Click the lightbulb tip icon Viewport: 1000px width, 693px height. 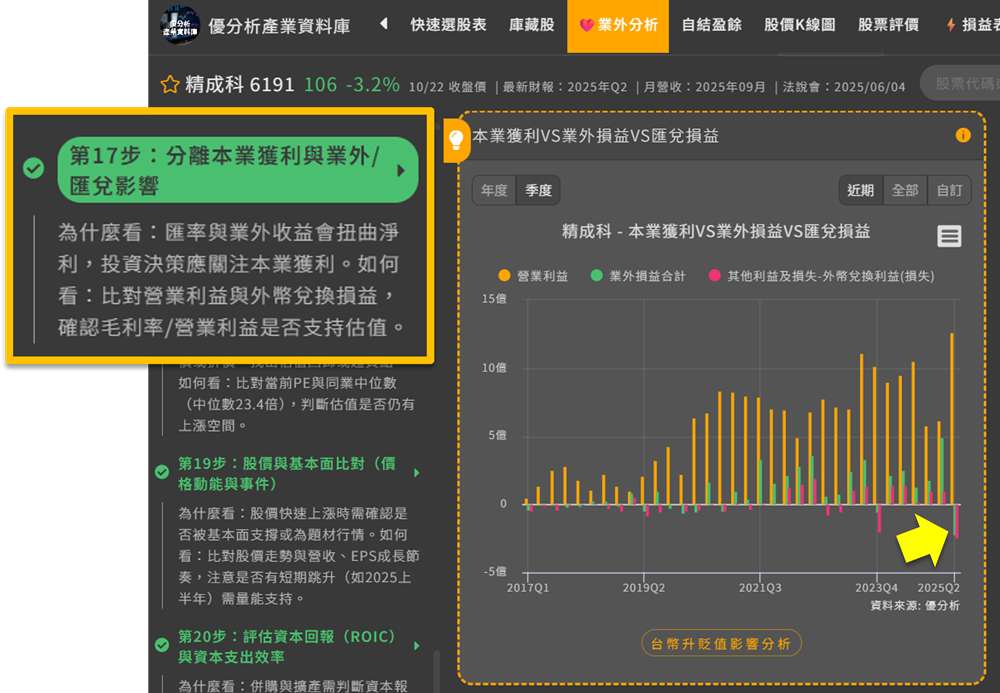[x=456, y=139]
